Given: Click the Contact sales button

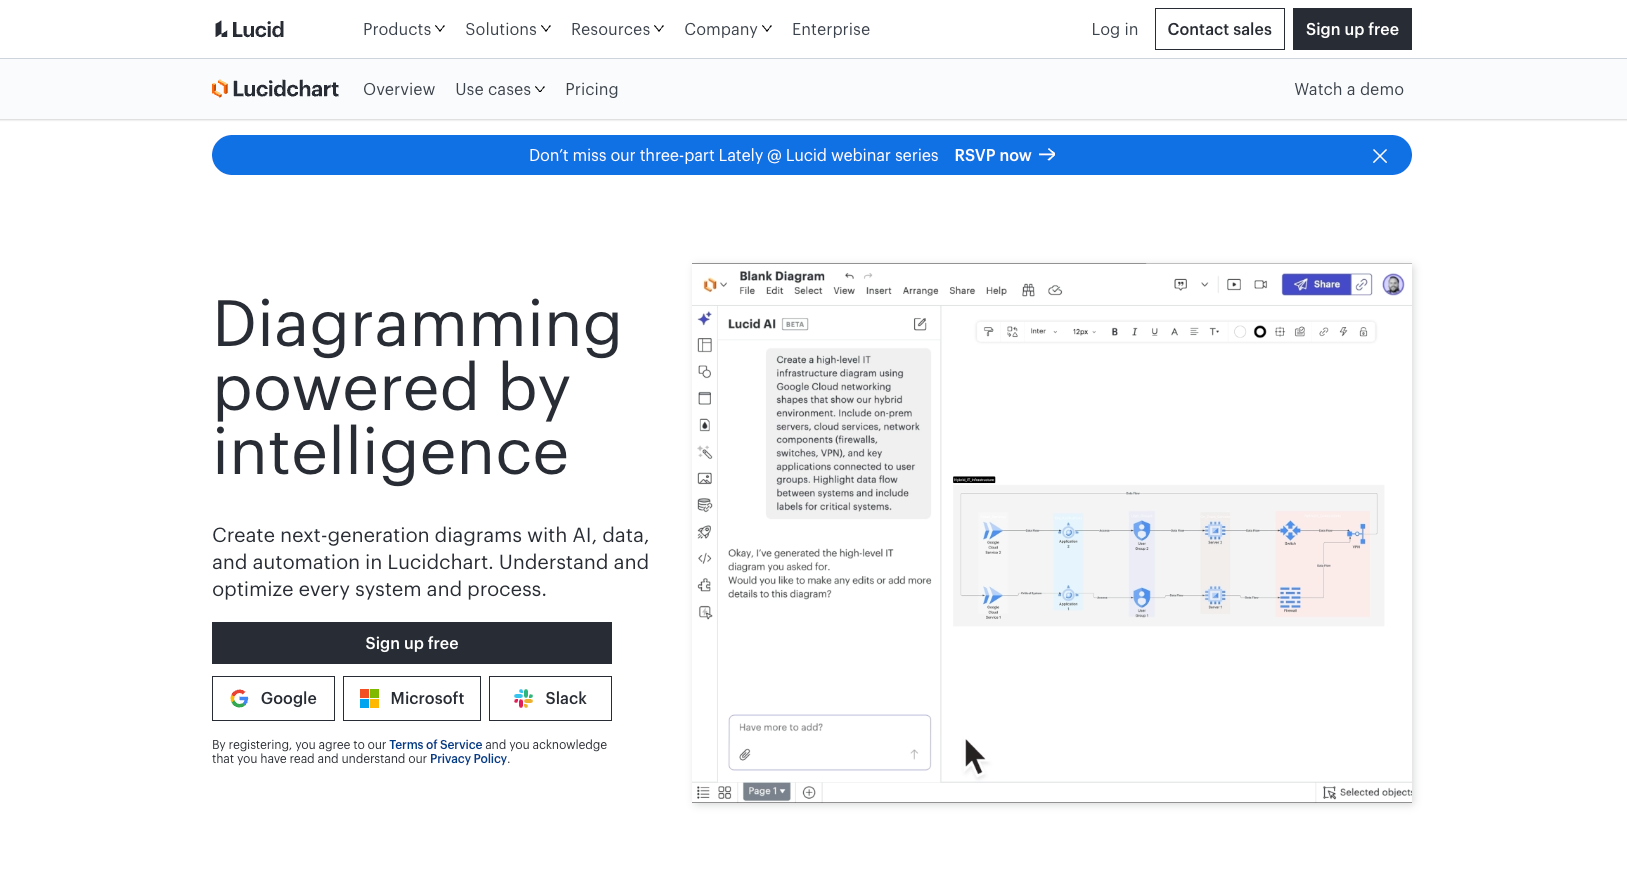Looking at the screenshot, I should 1219,29.
